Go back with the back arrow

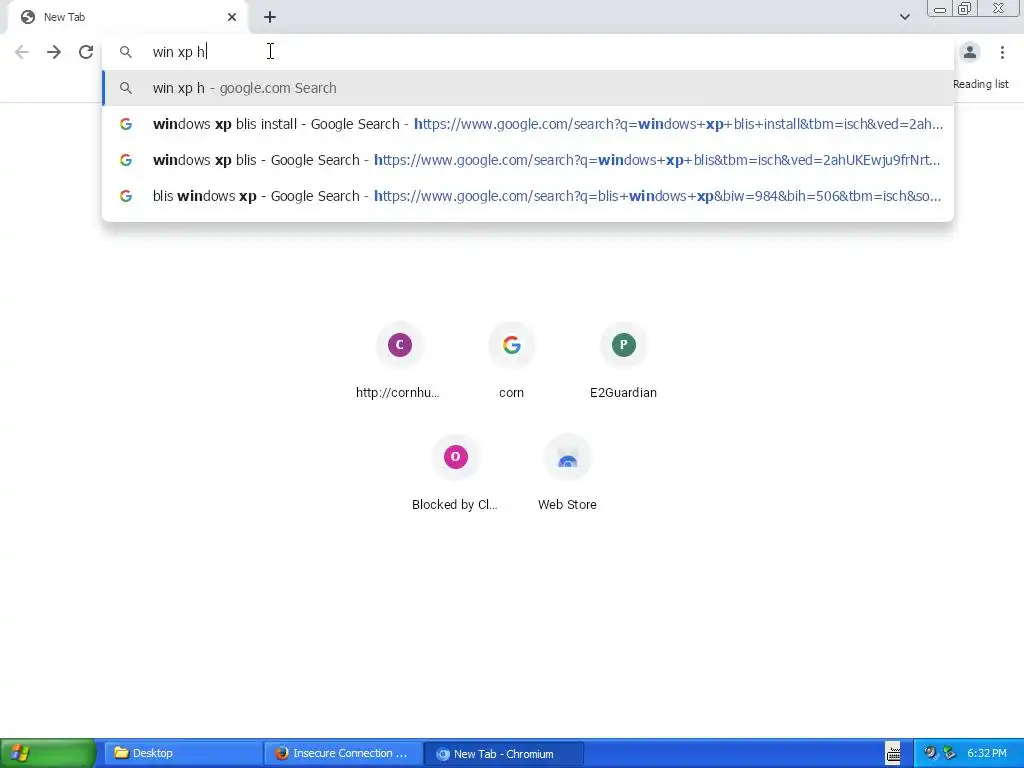pos(22,52)
